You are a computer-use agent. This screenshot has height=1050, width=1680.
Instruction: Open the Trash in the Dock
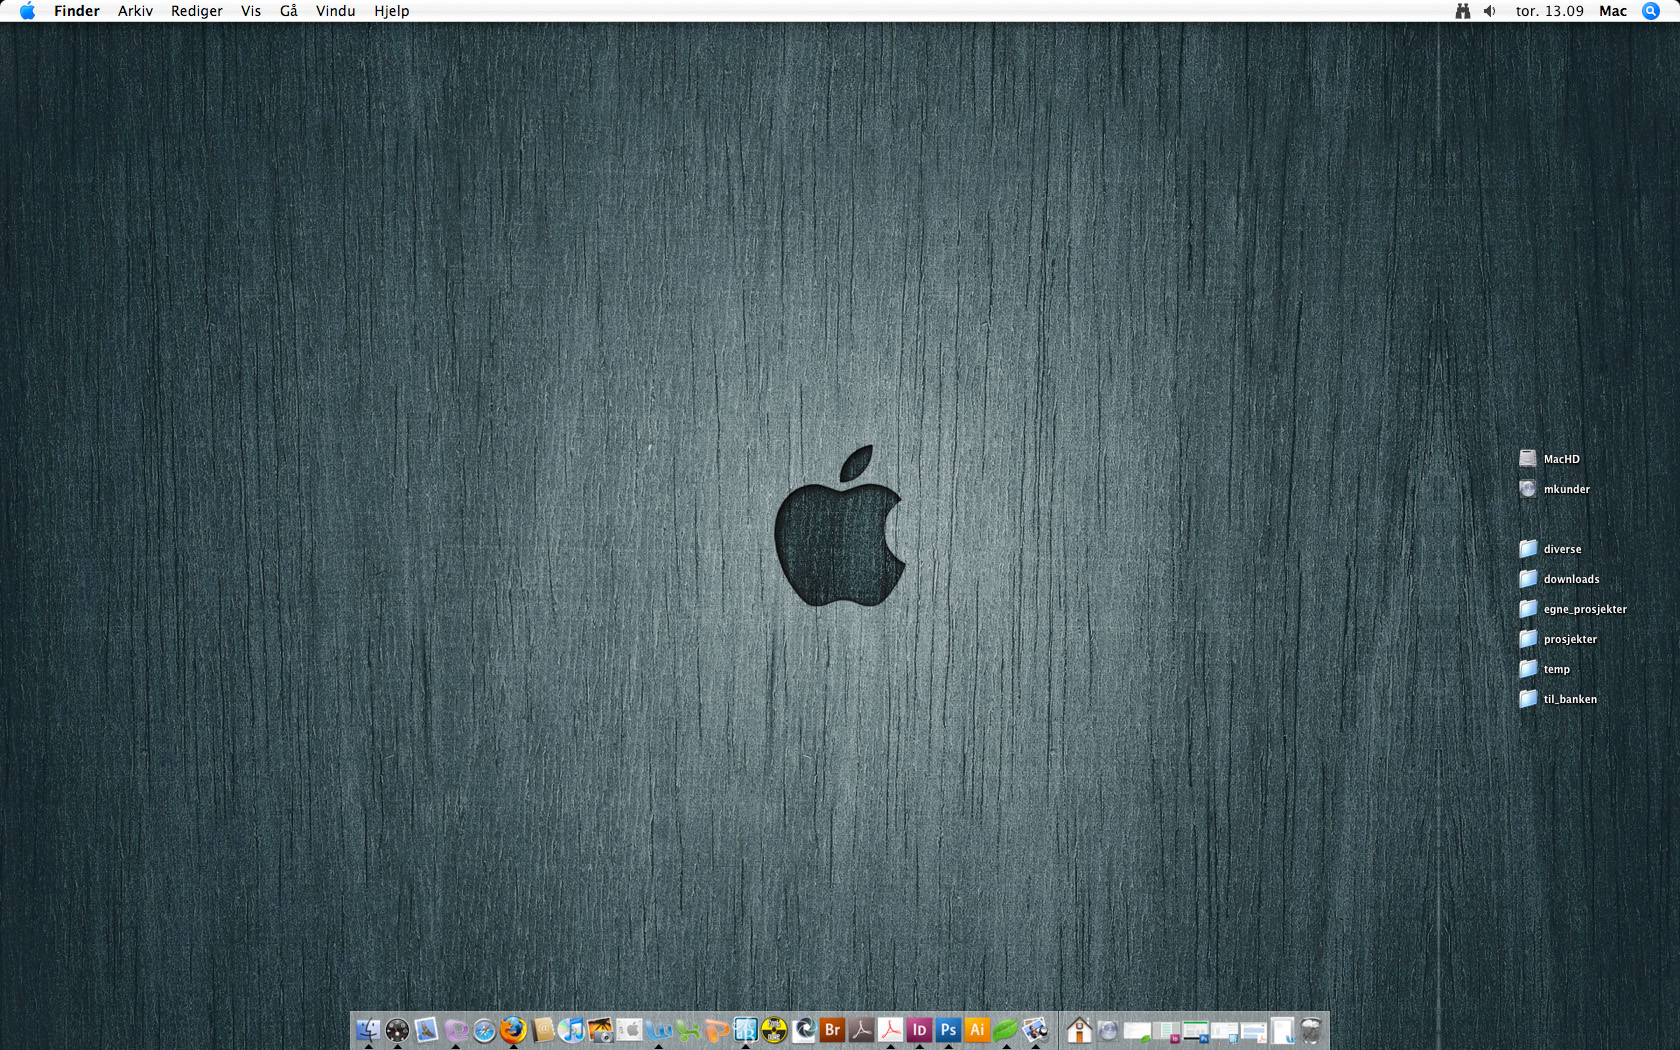point(1311,1030)
